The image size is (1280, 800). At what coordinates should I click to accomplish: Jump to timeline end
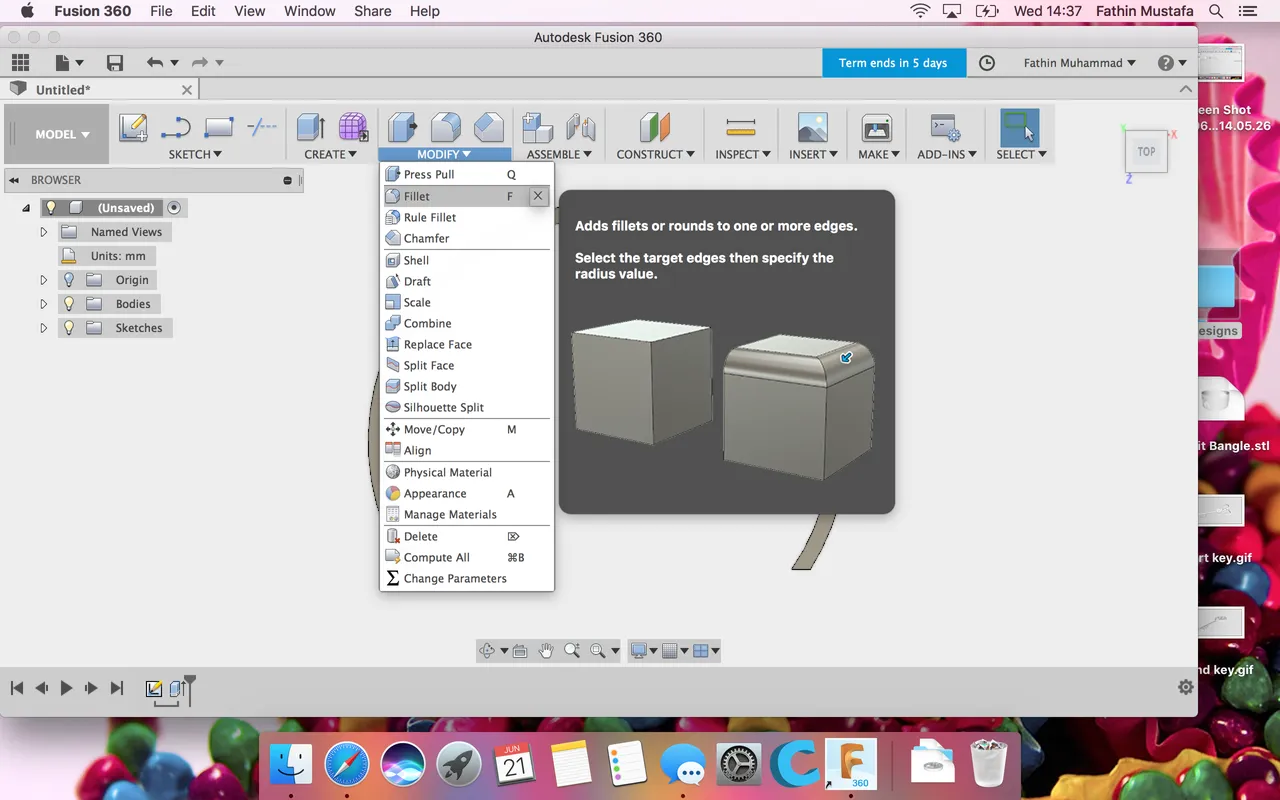pyautogui.click(x=117, y=688)
